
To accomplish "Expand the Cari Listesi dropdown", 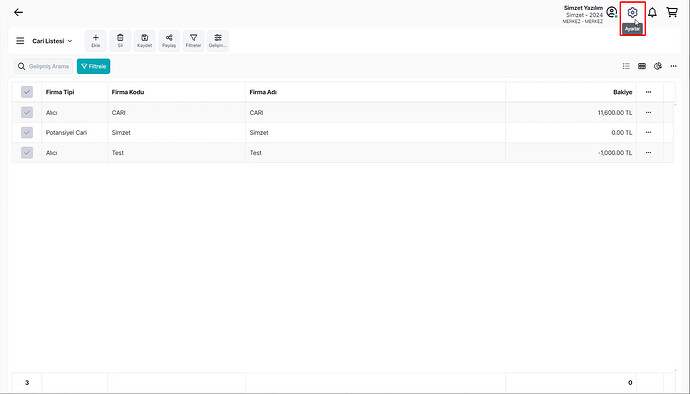I will click(x=52, y=41).
